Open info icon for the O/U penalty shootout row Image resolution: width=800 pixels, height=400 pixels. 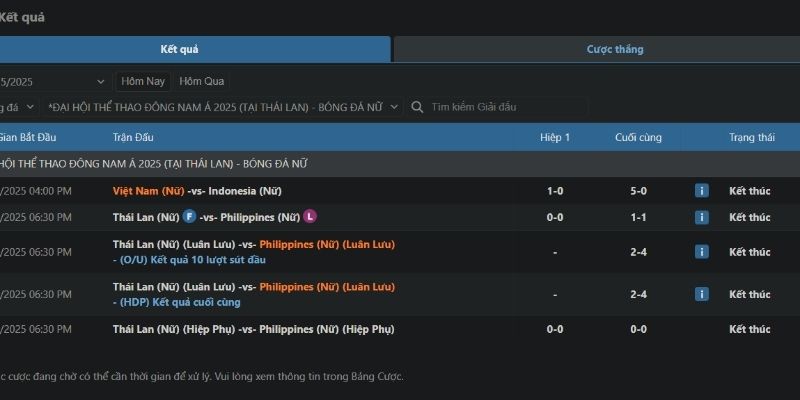(702, 252)
